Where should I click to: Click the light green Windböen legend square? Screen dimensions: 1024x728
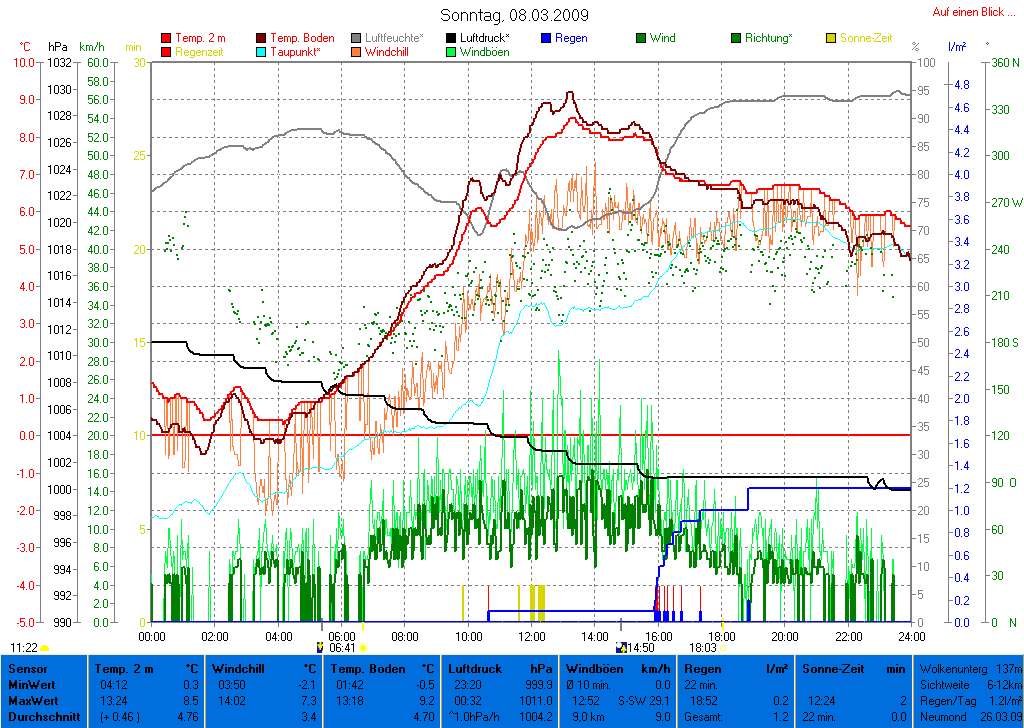click(452, 52)
